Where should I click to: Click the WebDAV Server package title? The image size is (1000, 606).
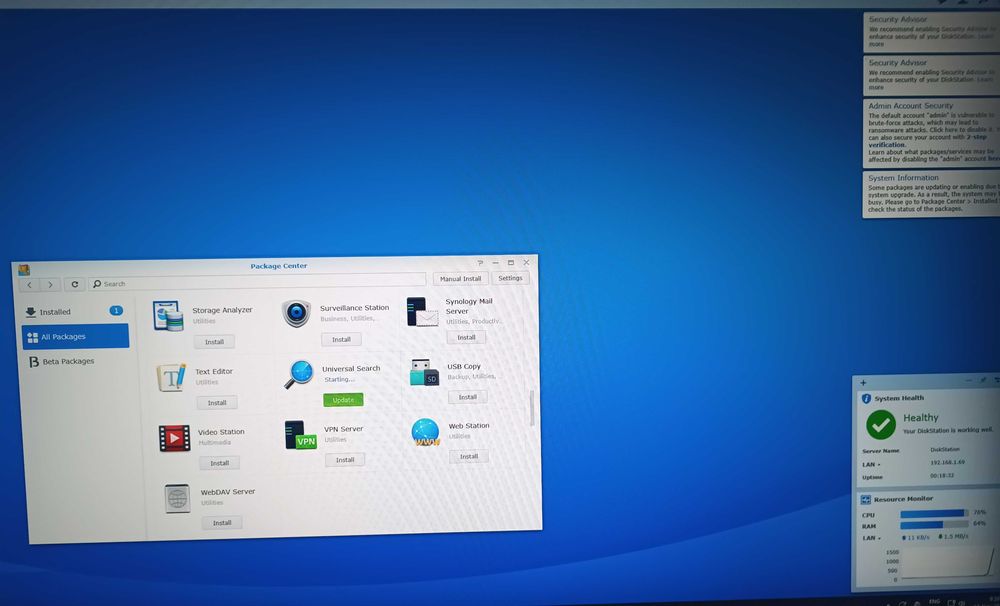(228, 492)
